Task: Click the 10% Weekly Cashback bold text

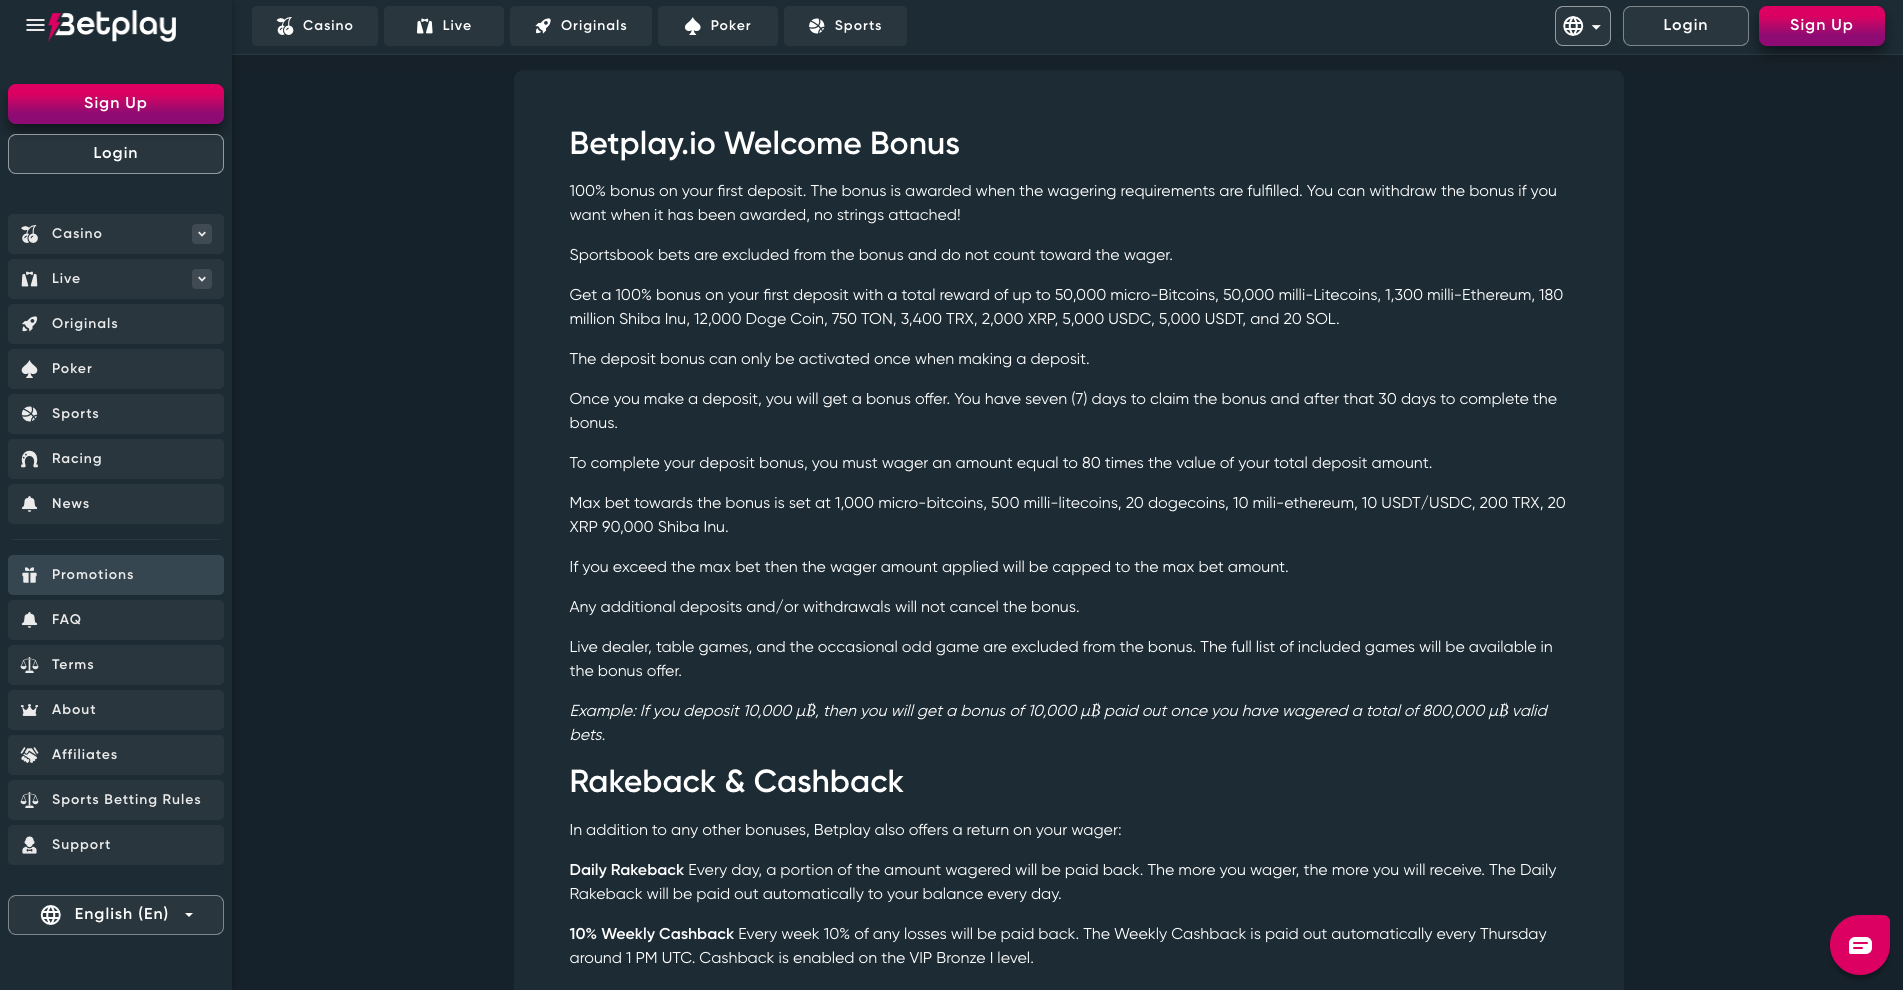Action: tap(652, 934)
